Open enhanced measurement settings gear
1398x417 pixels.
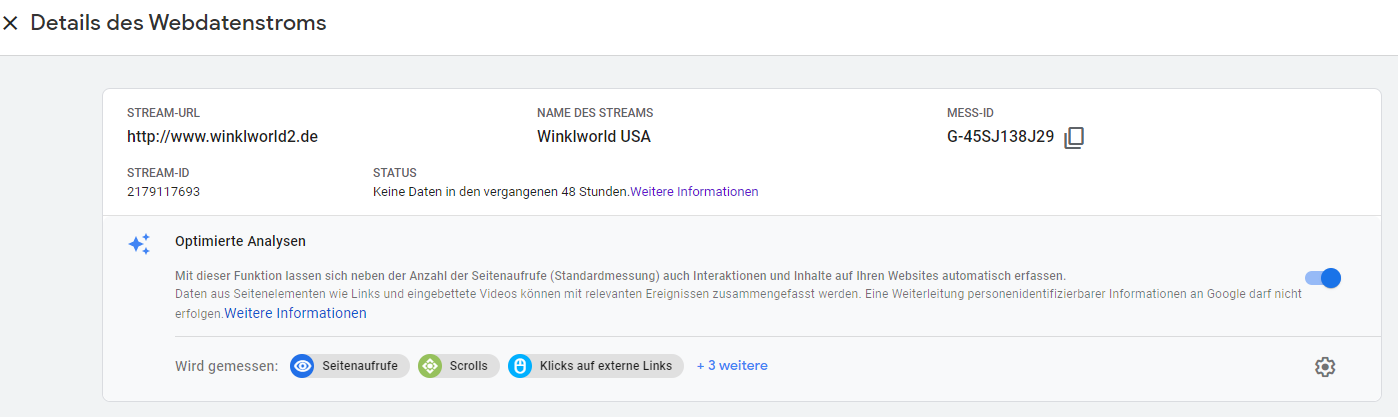point(1325,367)
